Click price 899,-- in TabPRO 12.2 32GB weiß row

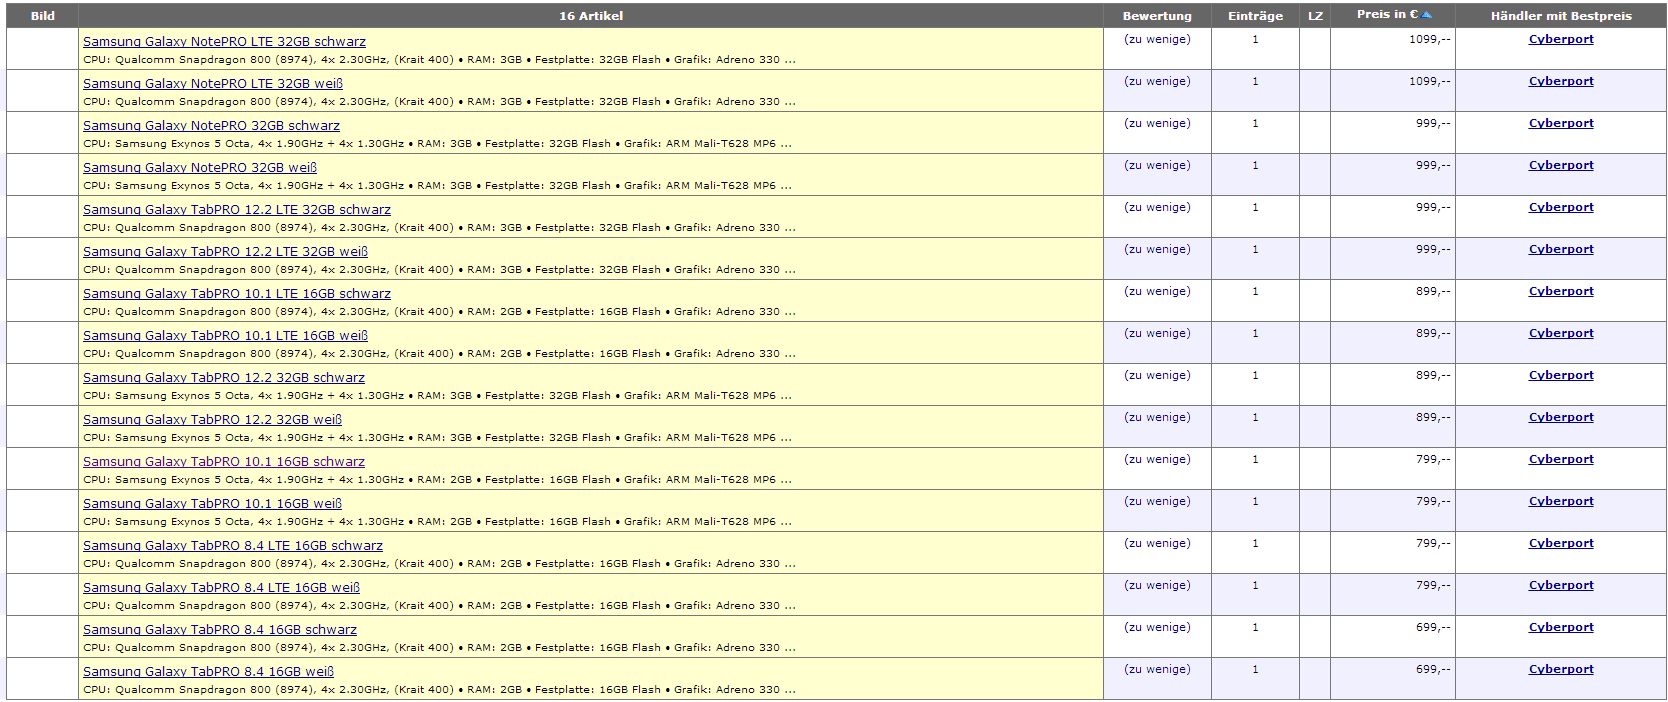pos(1433,418)
